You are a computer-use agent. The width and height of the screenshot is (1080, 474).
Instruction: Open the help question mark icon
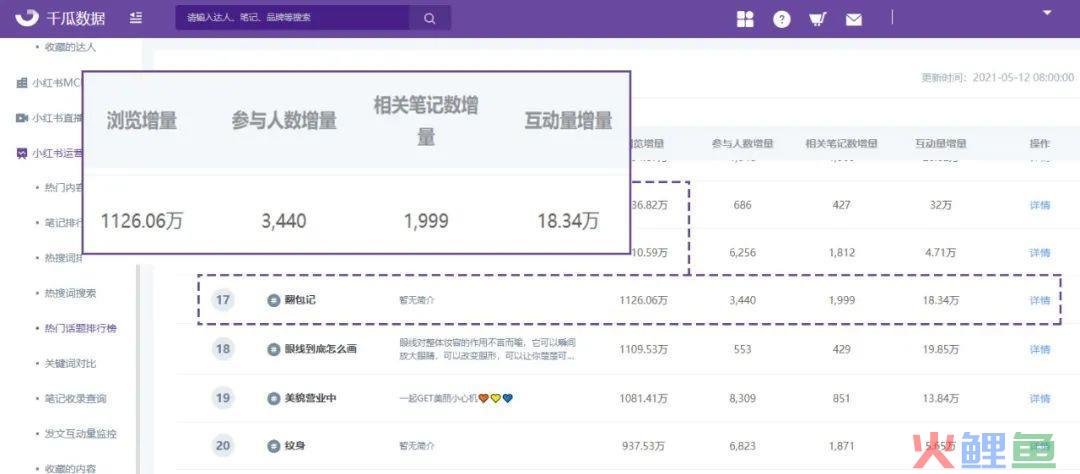point(781,19)
